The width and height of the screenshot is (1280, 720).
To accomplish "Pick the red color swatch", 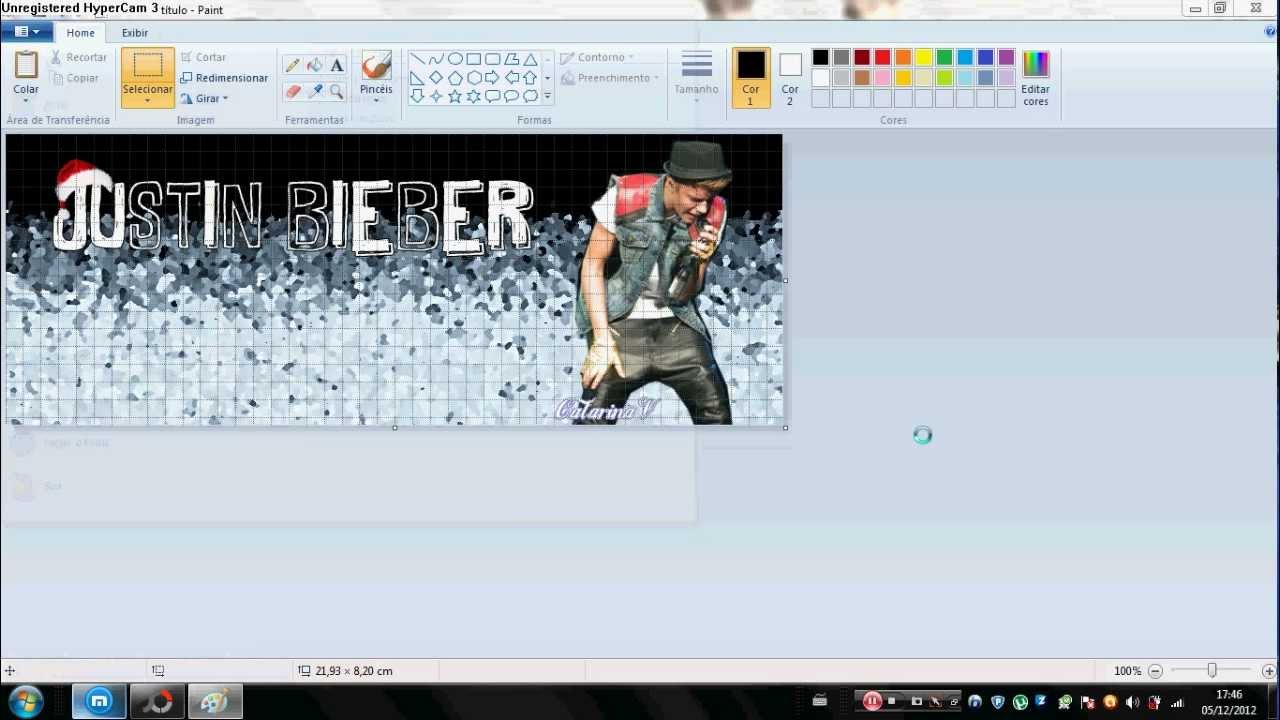I will tap(883, 58).
